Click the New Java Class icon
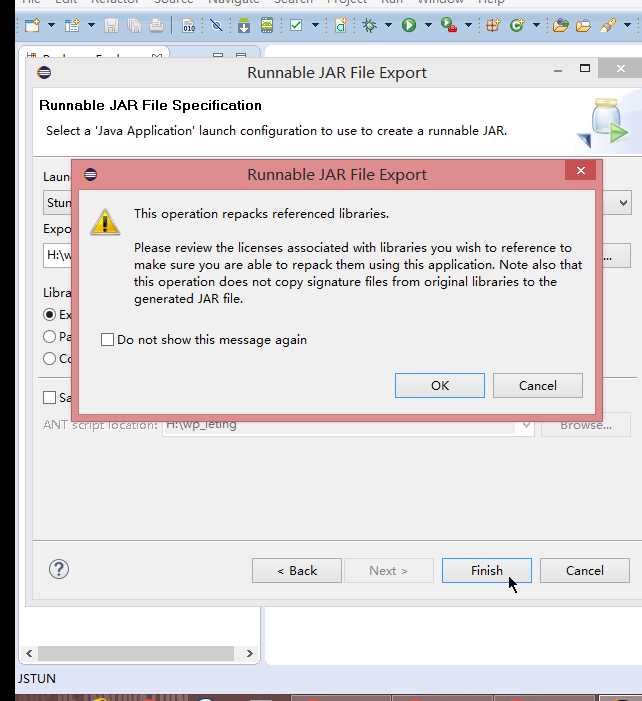Image resolution: width=642 pixels, height=701 pixels. (x=517, y=25)
